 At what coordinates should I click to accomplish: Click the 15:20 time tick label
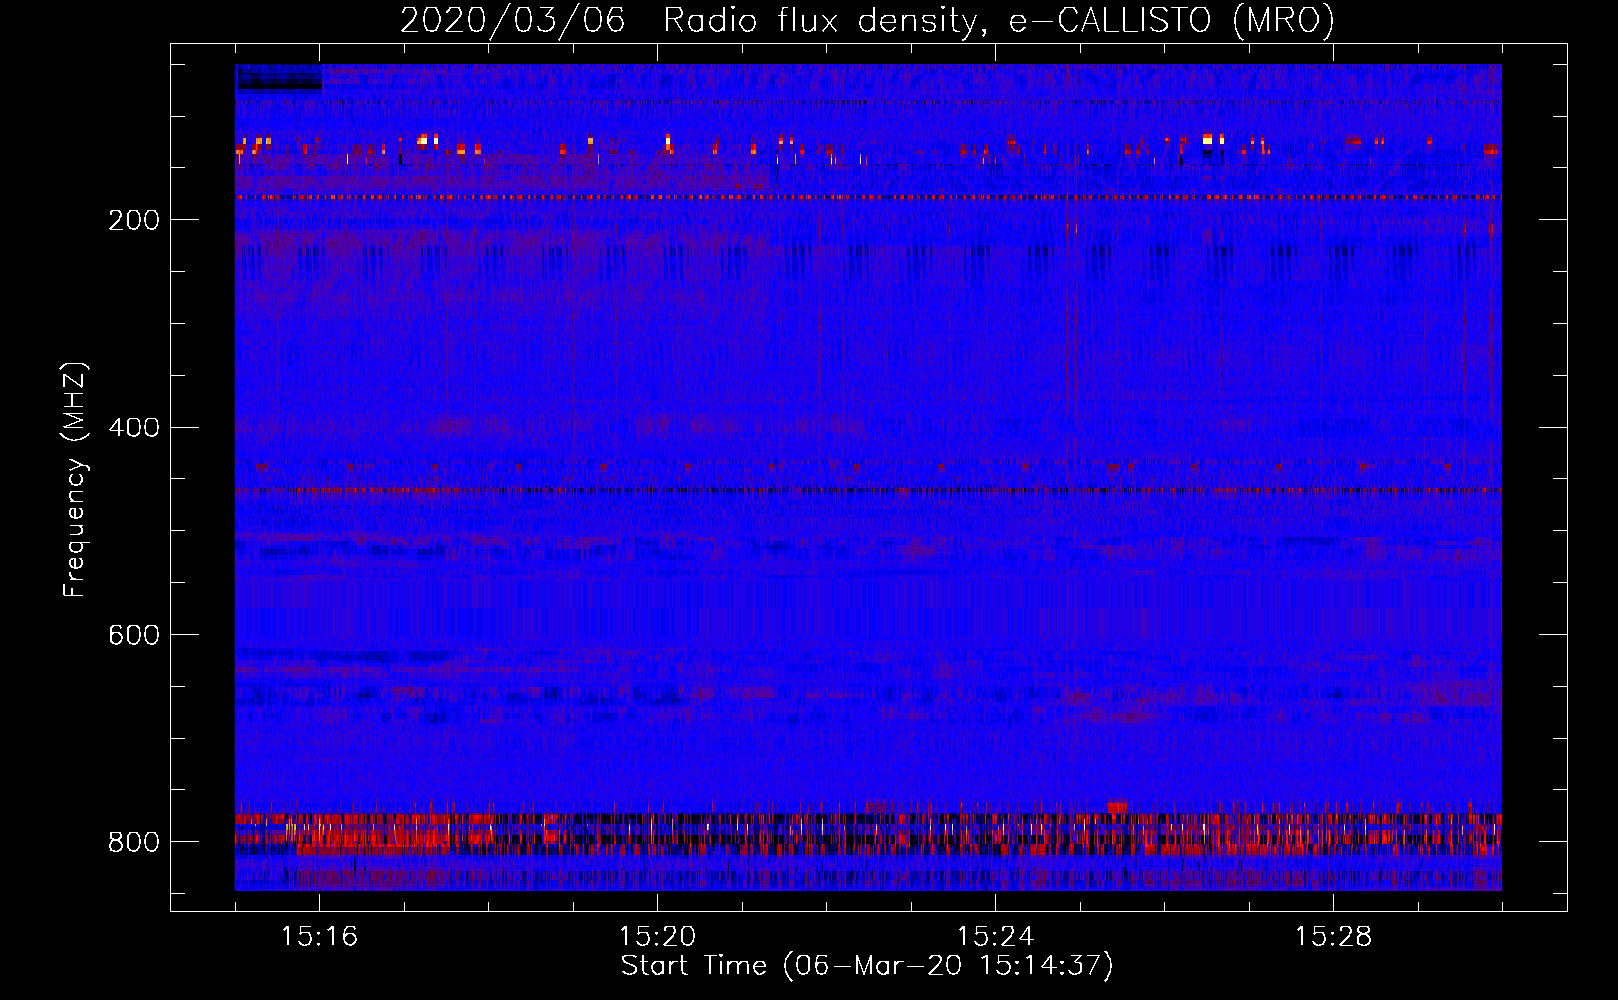[x=657, y=936]
